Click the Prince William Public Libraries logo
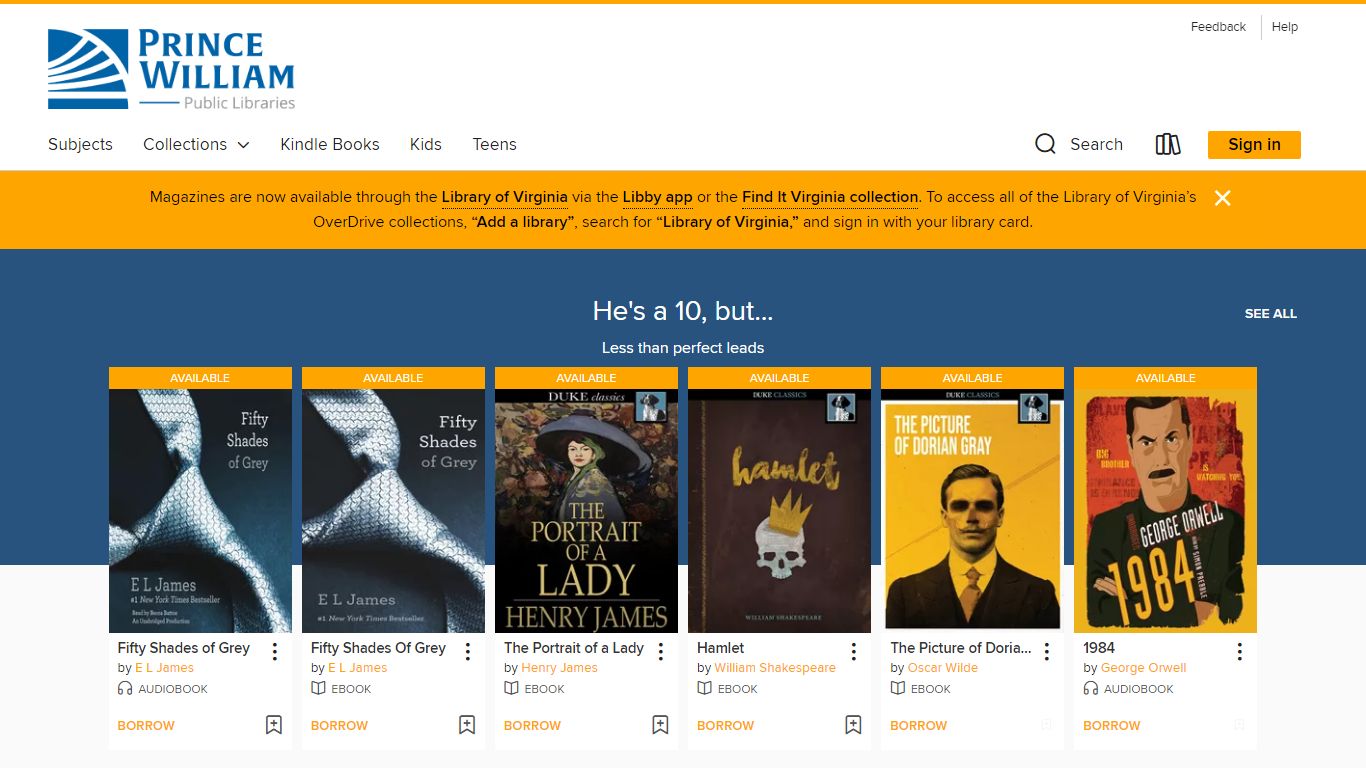1366x768 pixels. point(172,69)
